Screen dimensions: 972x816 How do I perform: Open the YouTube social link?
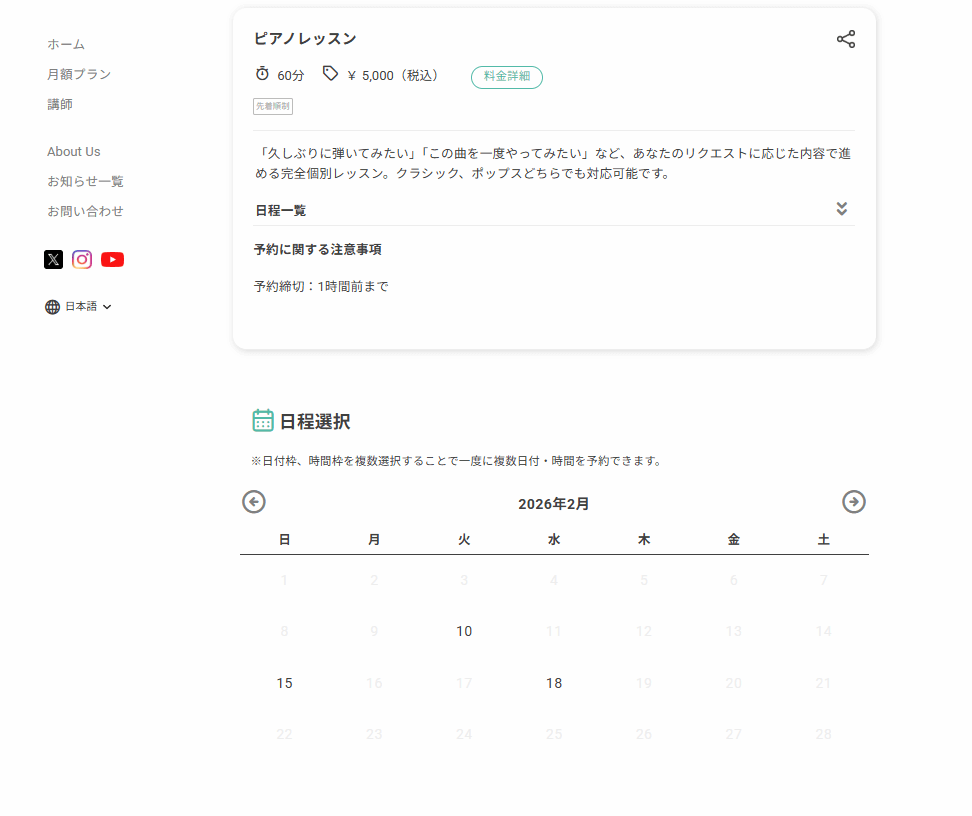click(112, 259)
